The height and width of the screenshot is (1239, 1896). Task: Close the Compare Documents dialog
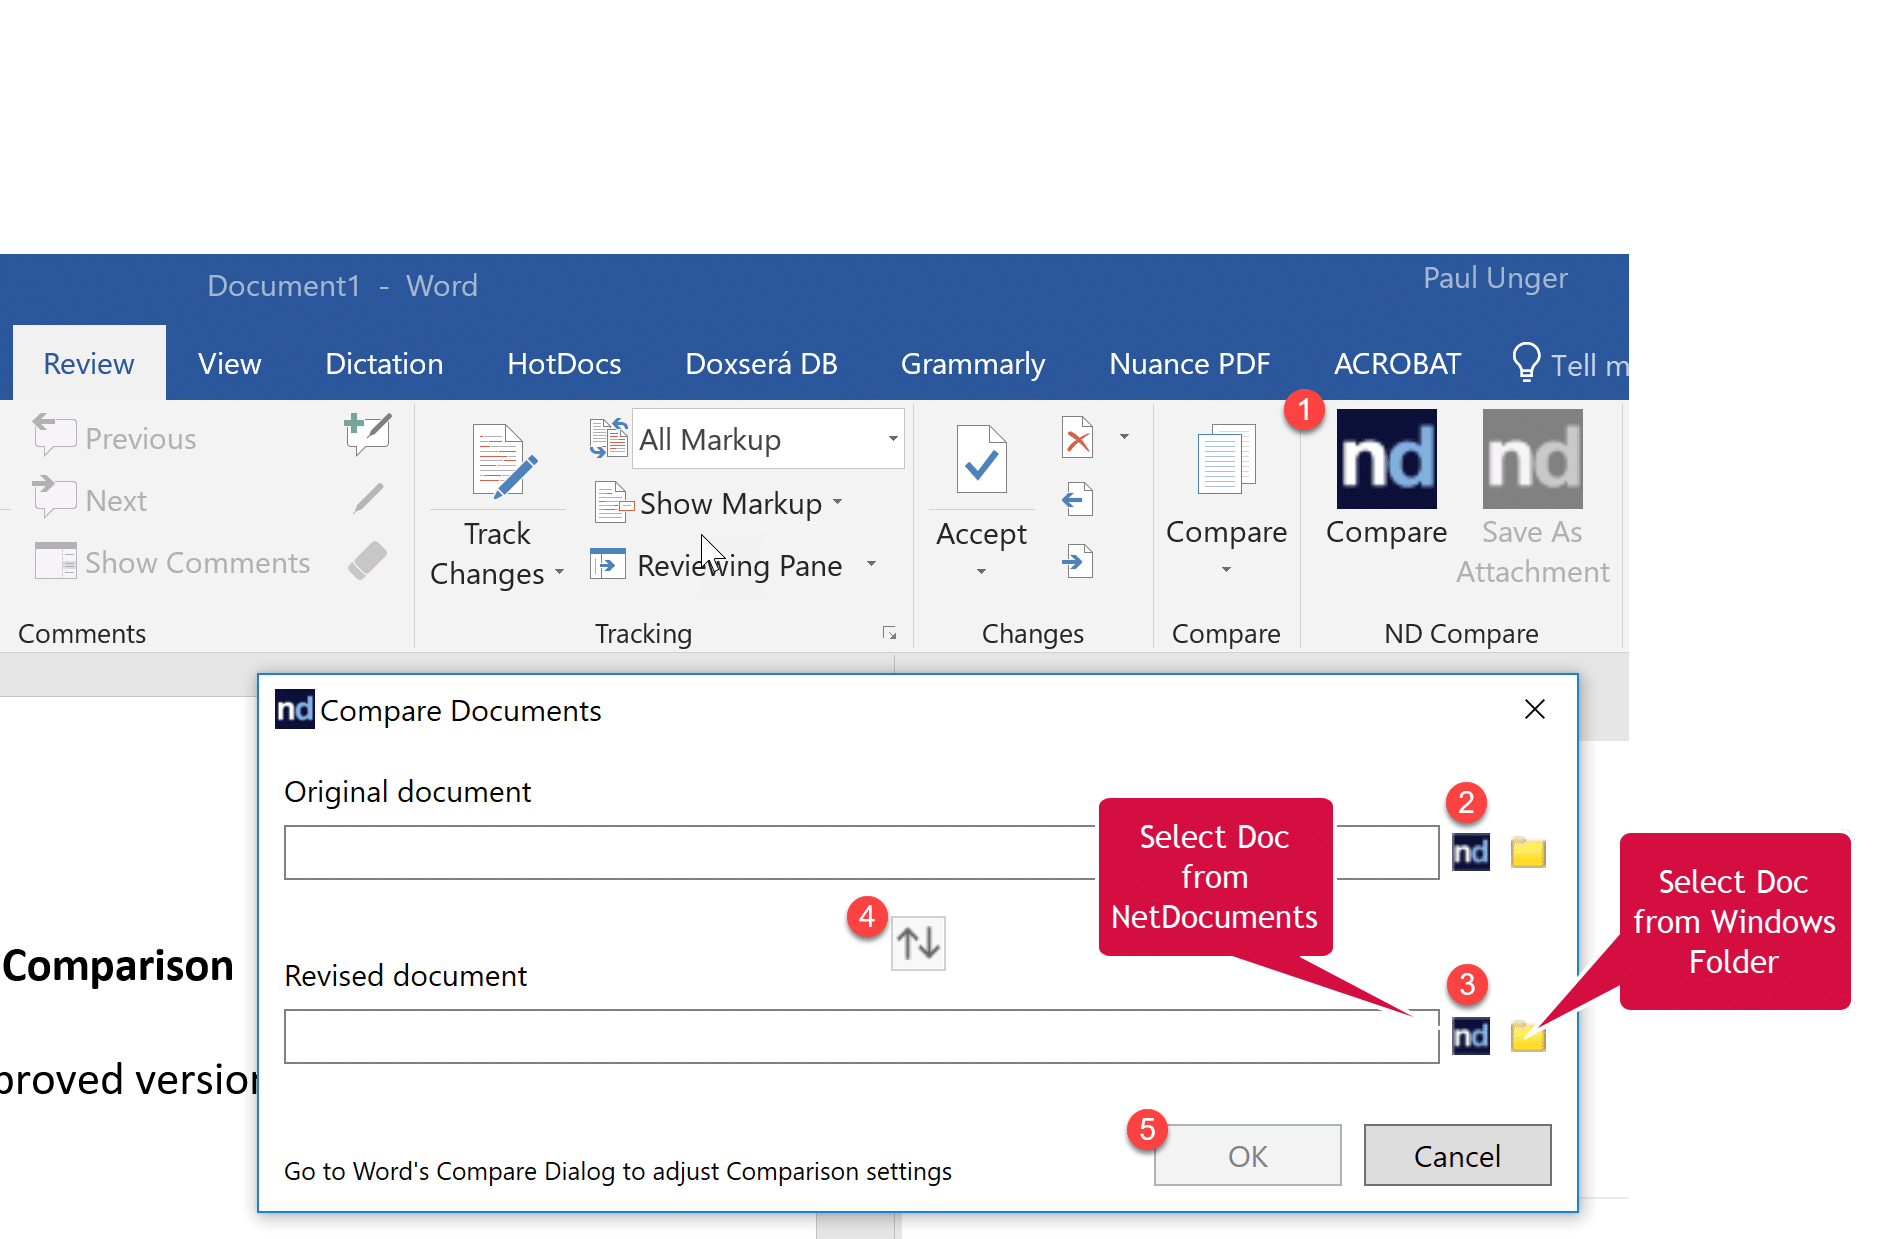pos(1535,709)
